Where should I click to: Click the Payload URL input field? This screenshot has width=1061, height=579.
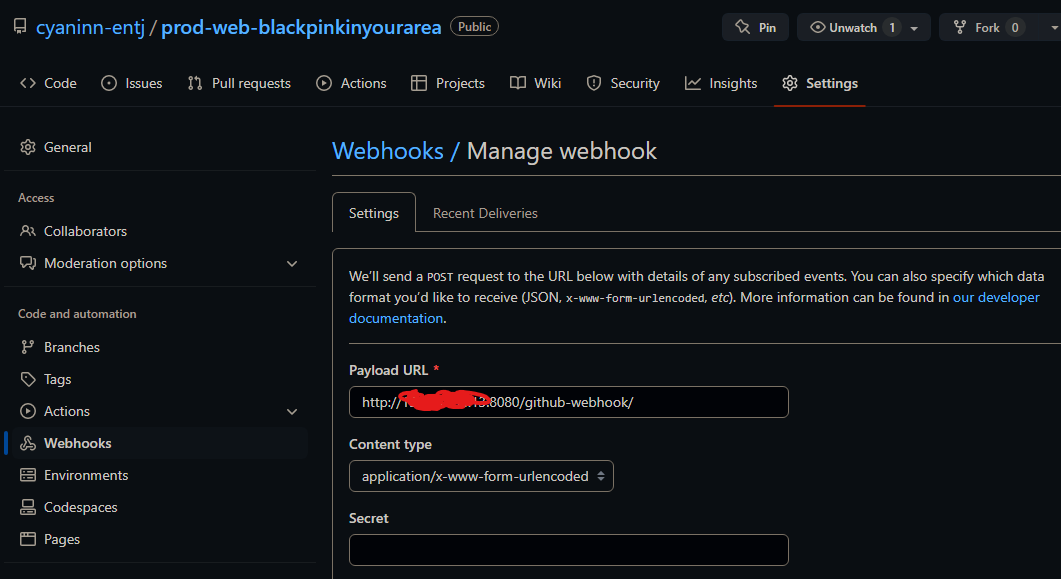tap(568, 402)
